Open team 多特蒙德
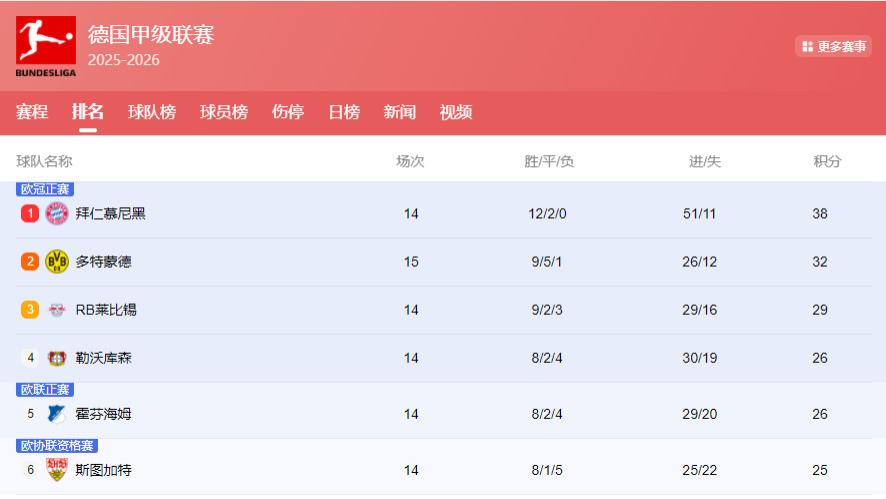The image size is (886, 499). point(103,262)
